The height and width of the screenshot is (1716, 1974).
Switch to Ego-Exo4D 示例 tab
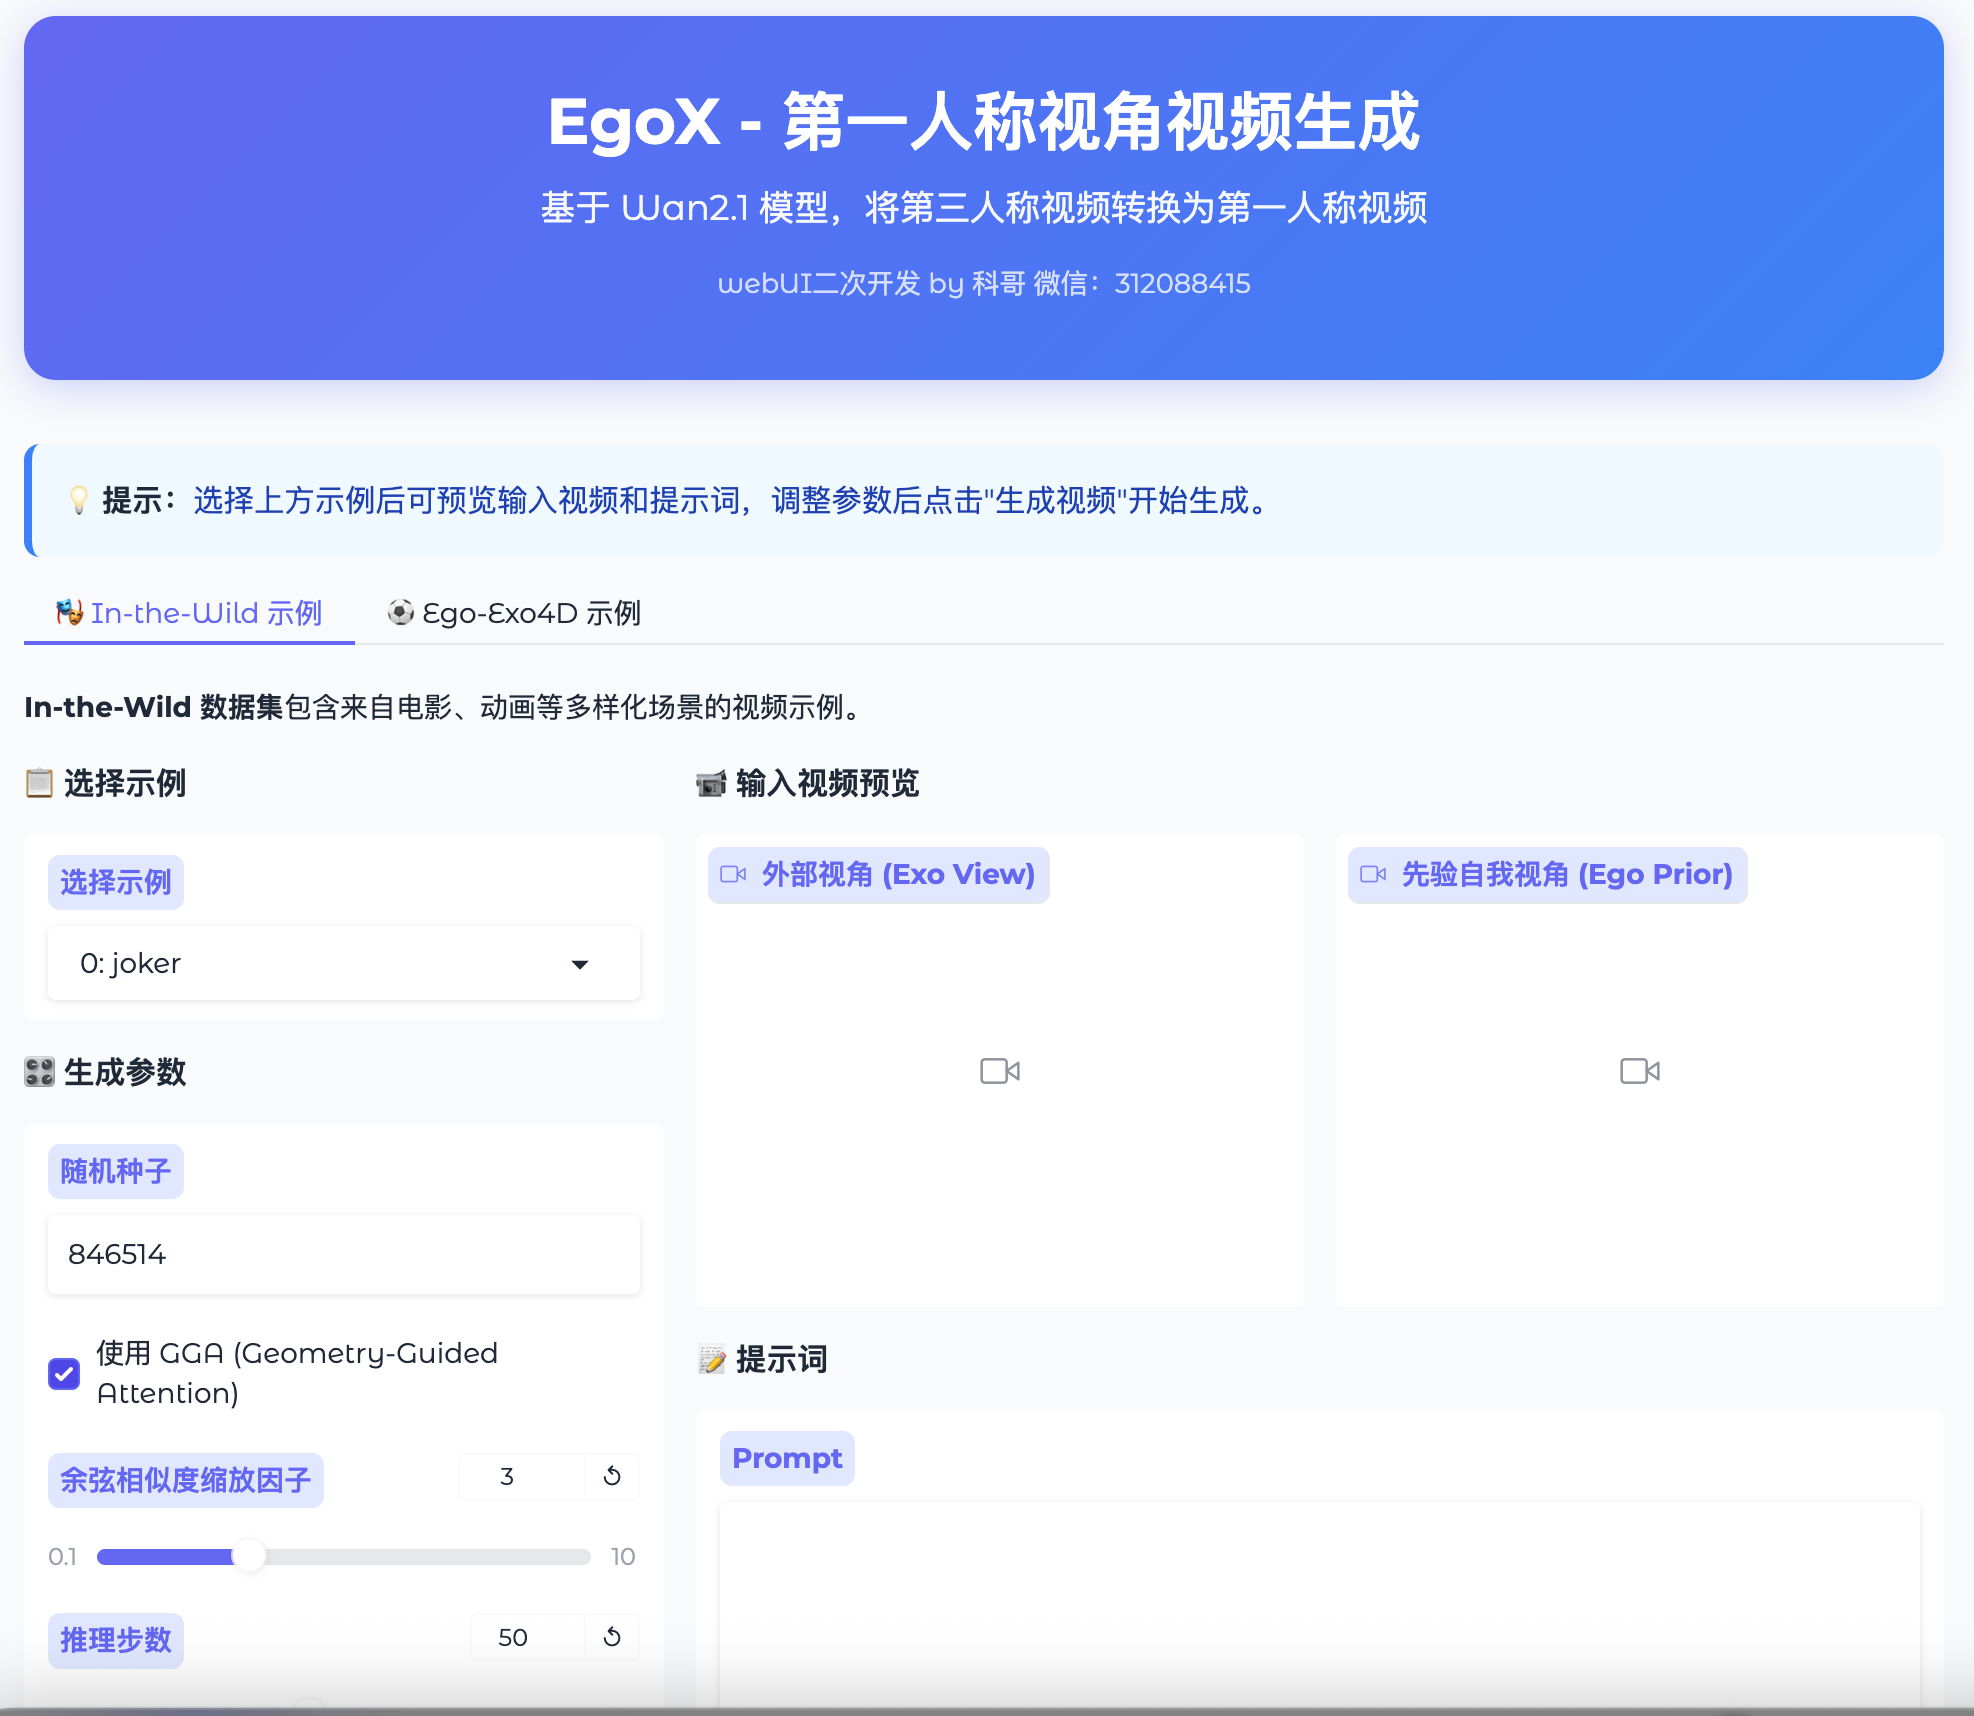(x=514, y=613)
